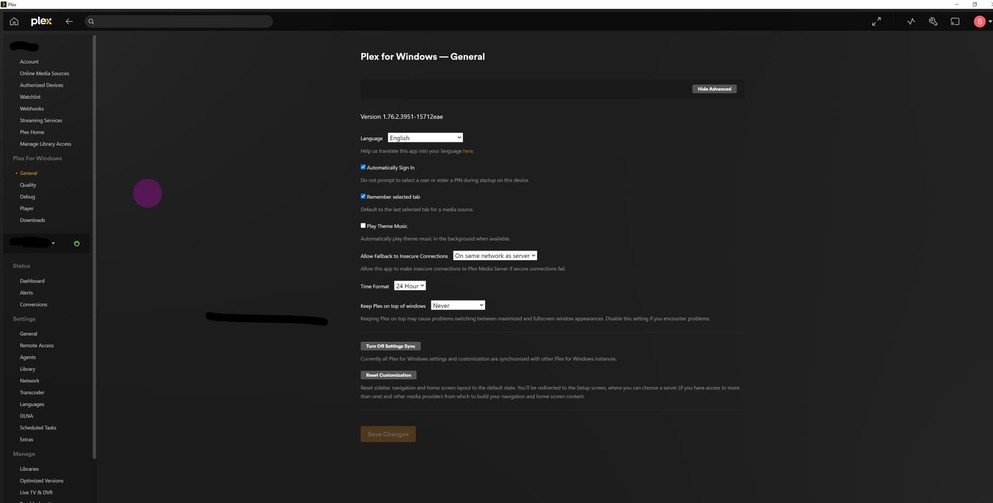Image resolution: width=993 pixels, height=503 pixels.
Task: Open Webhooks in sidebar
Action: pyautogui.click(x=32, y=108)
